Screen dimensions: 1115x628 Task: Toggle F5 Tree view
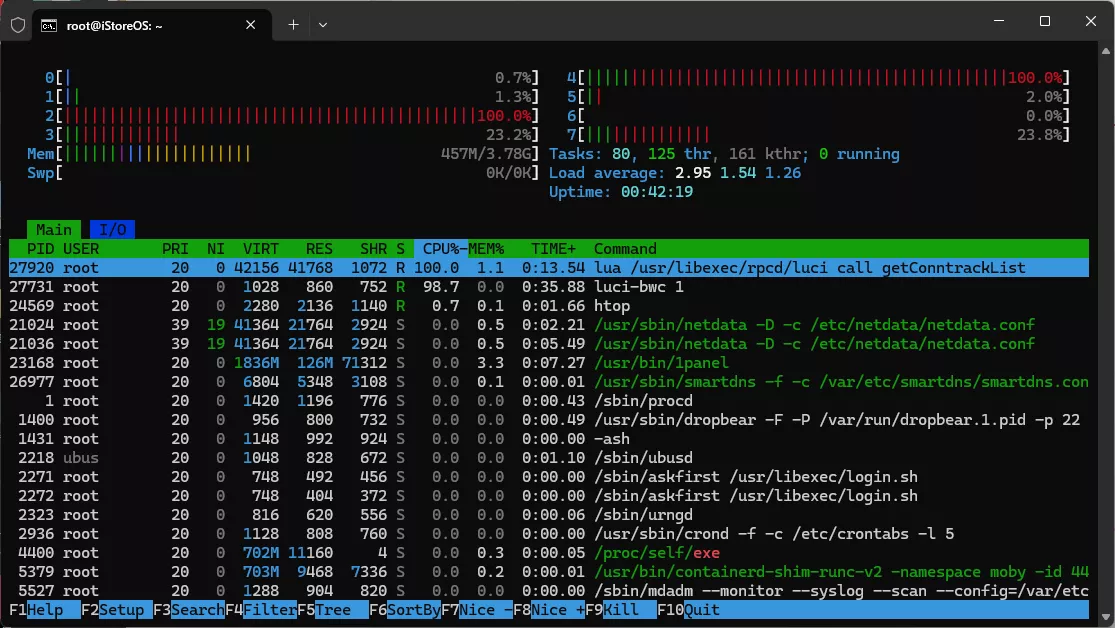(335, 610)
